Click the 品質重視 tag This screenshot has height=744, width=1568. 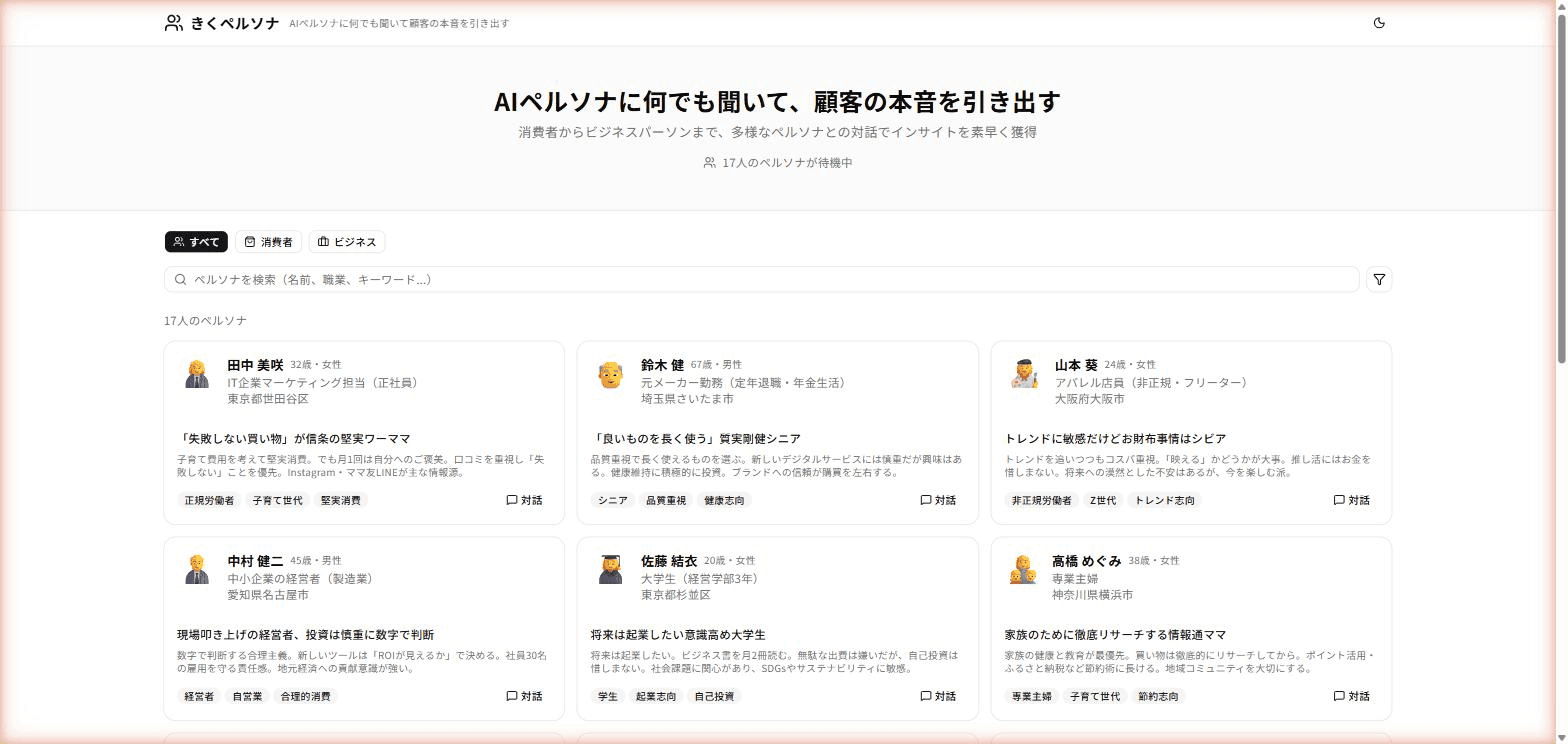pos(666,500)
